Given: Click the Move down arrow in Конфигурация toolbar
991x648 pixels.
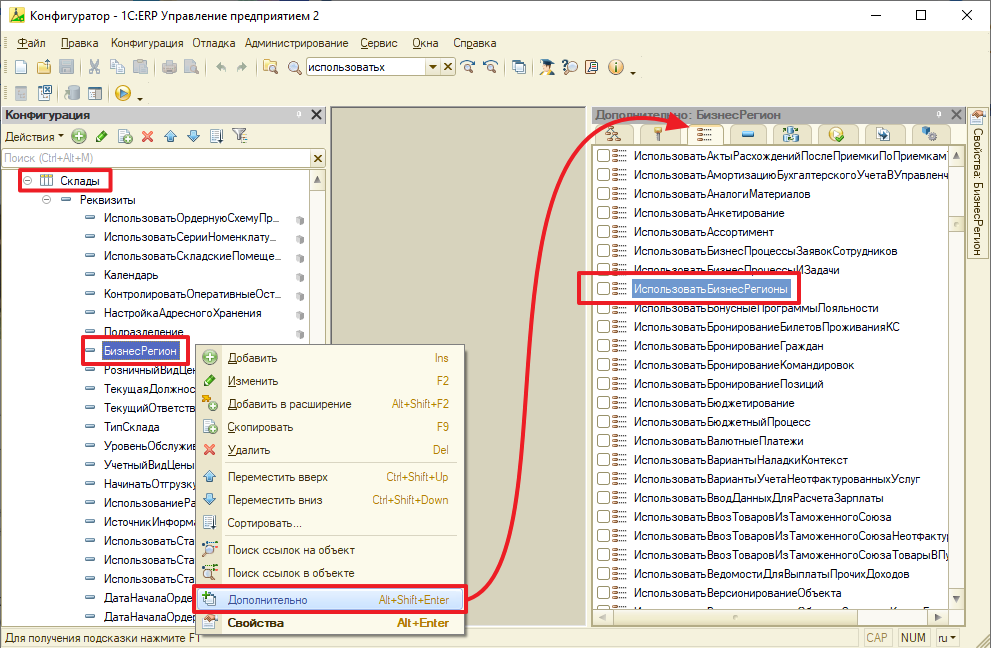Looking at the screenshot, I should tap(193, 136).
